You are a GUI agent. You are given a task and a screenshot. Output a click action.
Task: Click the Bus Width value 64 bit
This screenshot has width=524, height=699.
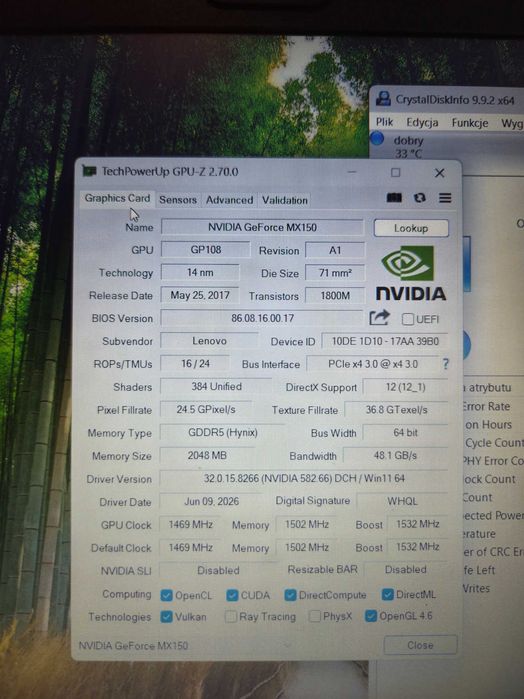(x=405, y=432)
